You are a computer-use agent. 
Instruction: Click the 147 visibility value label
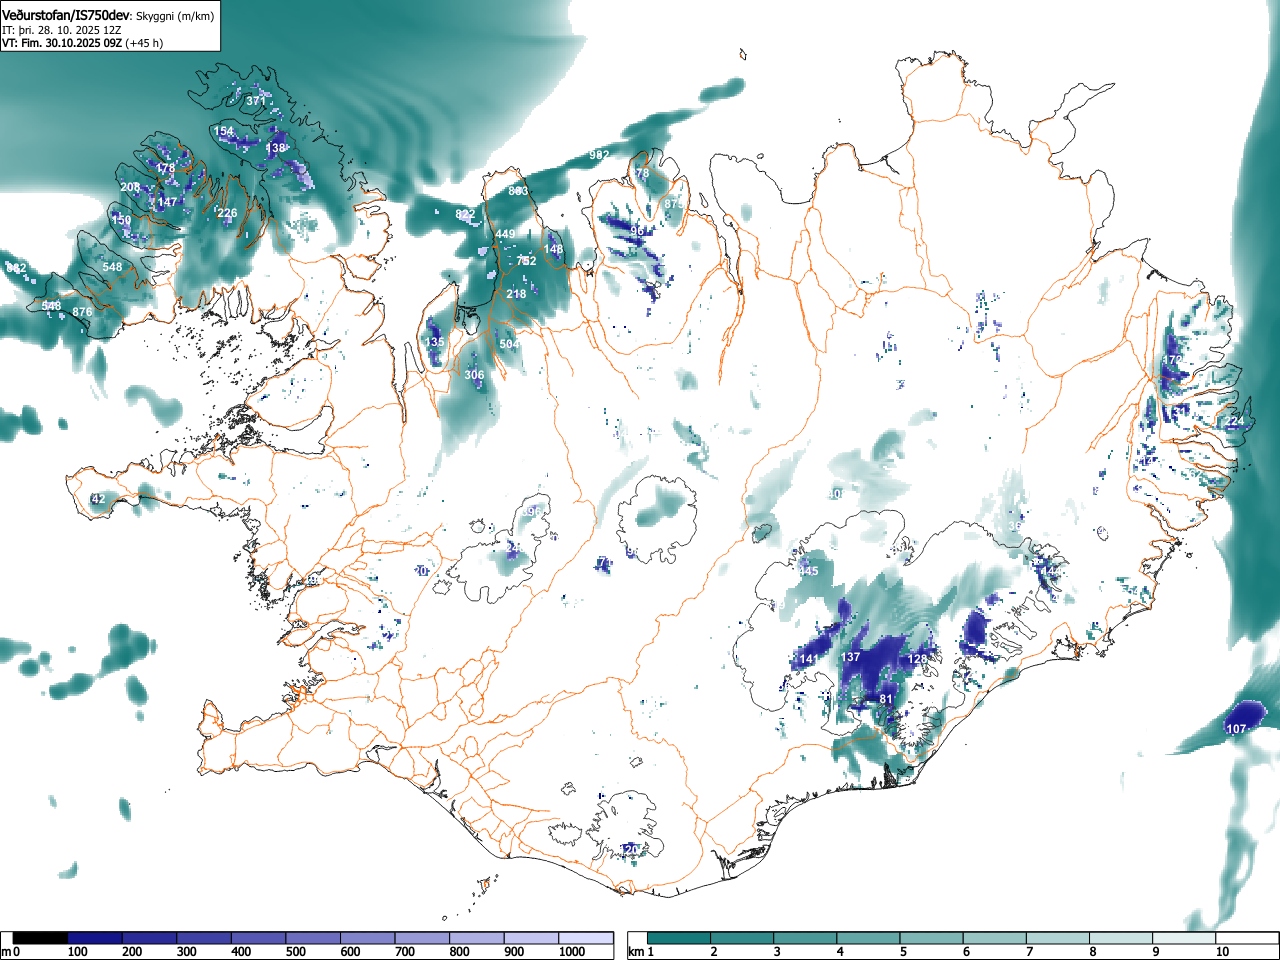(167, 203)
